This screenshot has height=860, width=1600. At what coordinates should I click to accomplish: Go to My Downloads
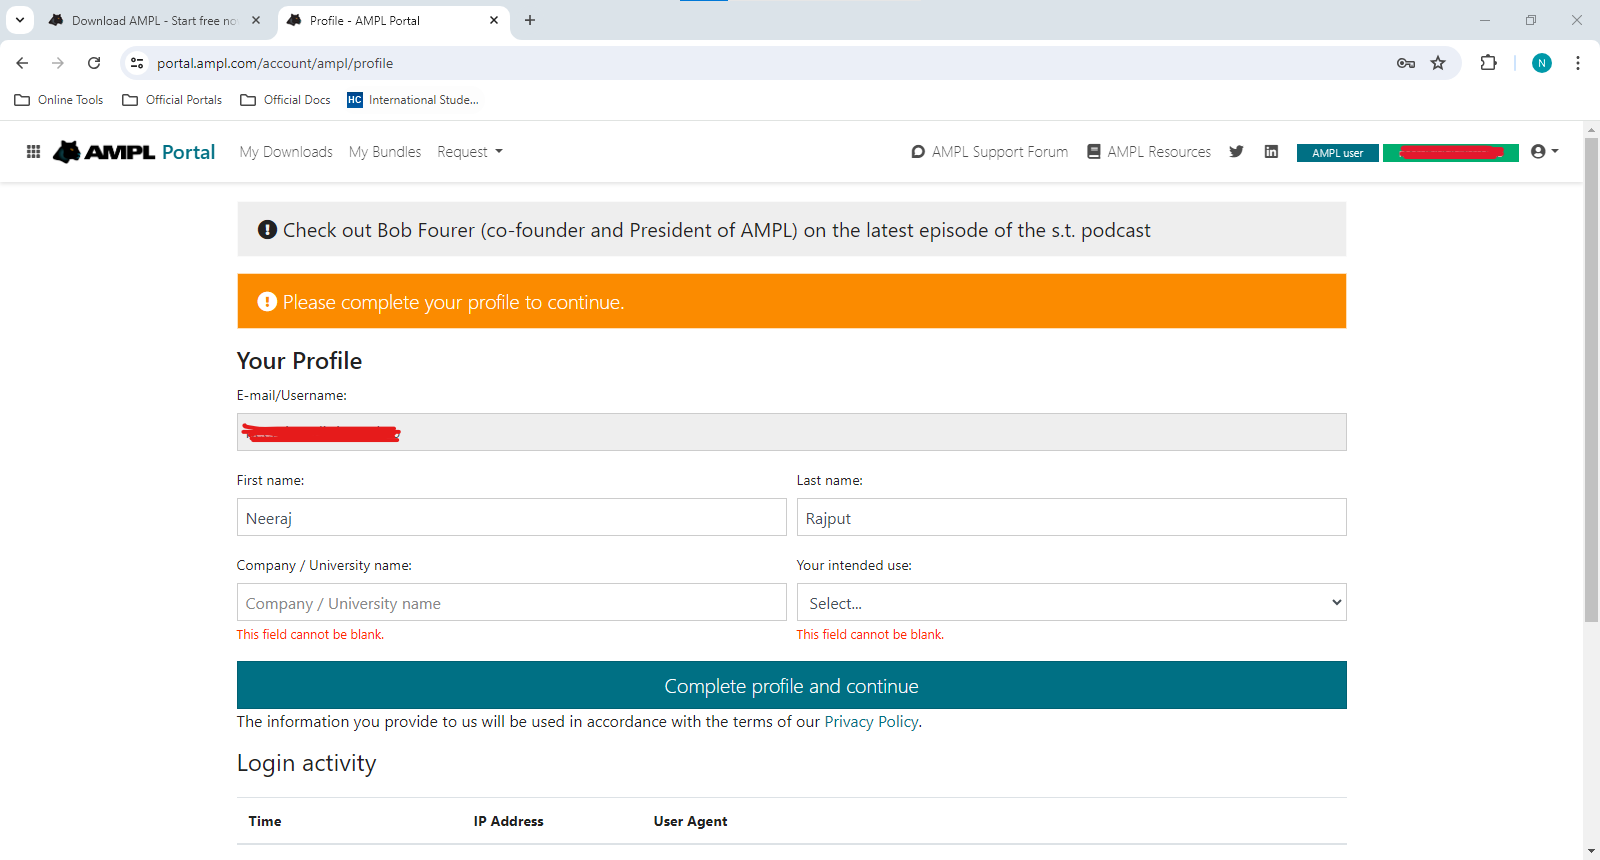click(286, 152)
